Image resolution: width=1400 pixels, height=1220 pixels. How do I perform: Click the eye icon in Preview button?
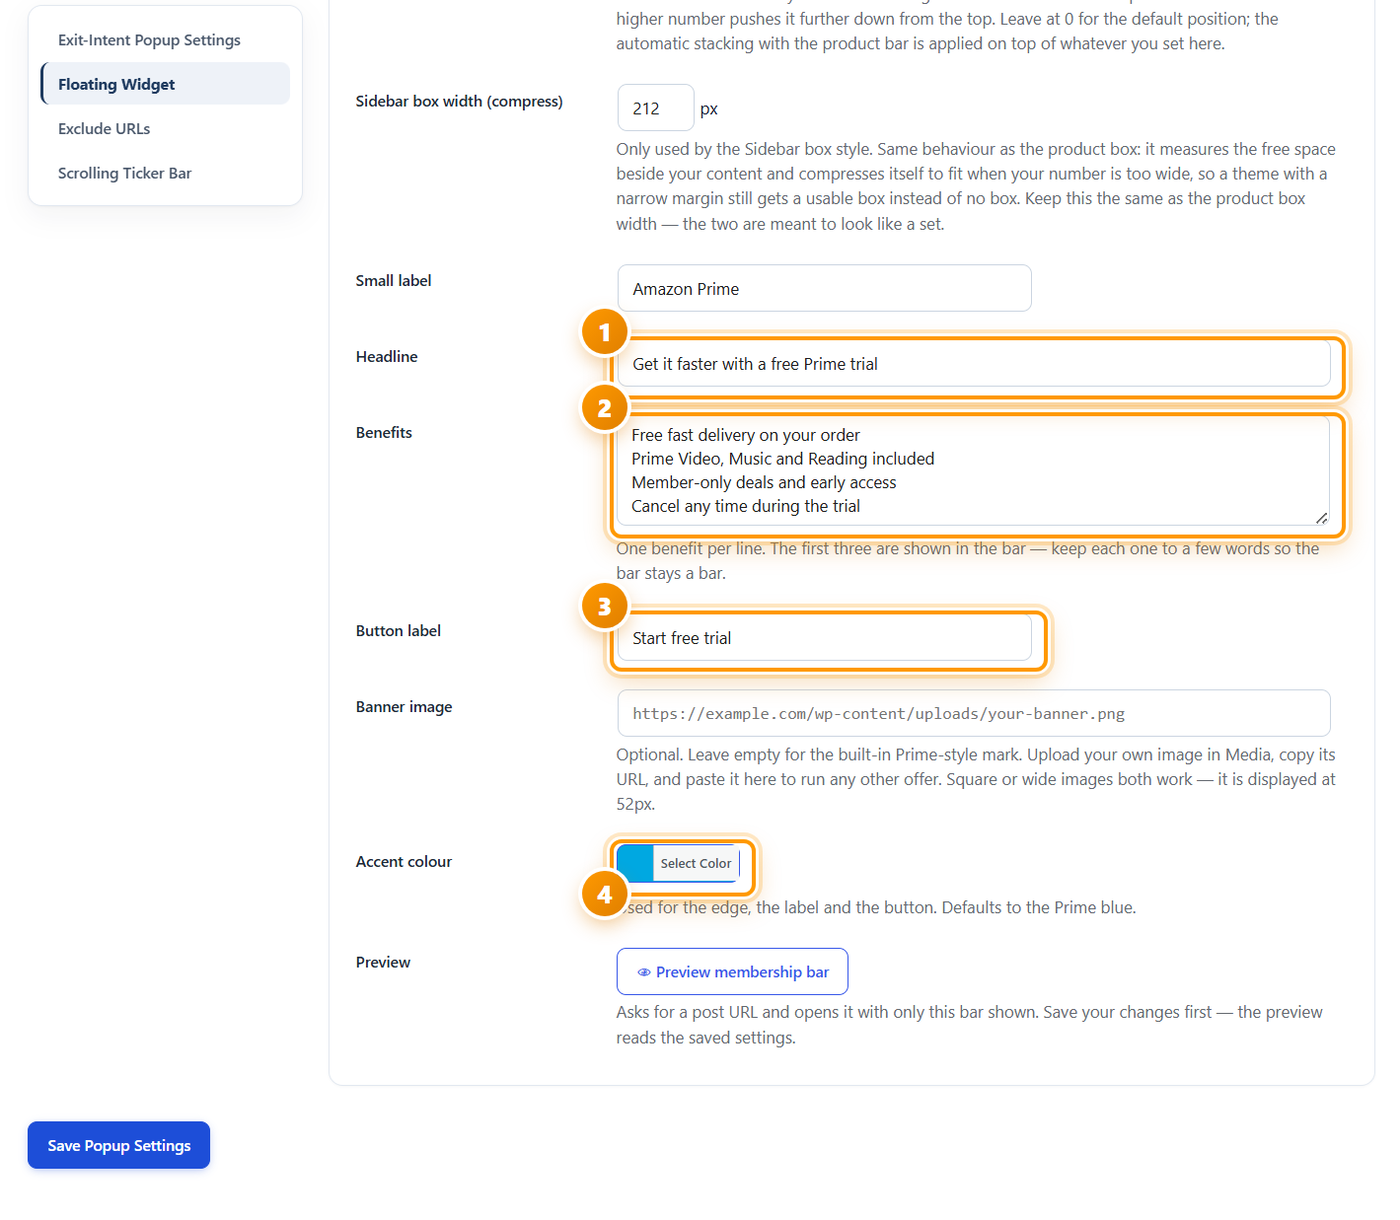pos(644,972)
